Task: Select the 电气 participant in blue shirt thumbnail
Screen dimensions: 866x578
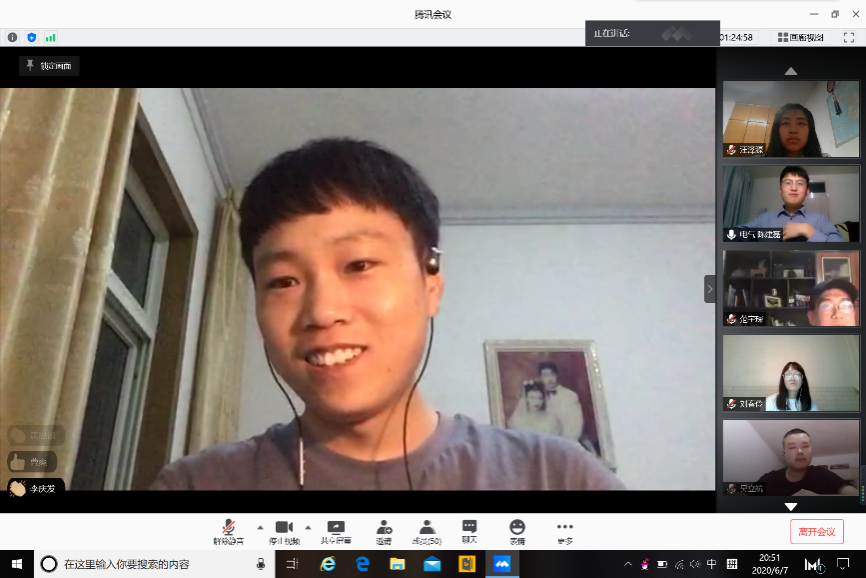Action: (x=791, y=204)
